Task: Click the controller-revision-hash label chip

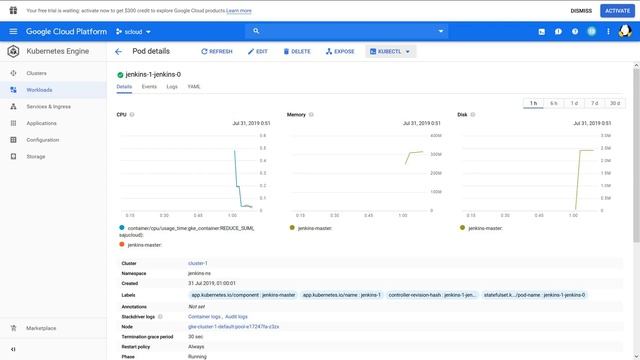Action: [x=432, y=295]
